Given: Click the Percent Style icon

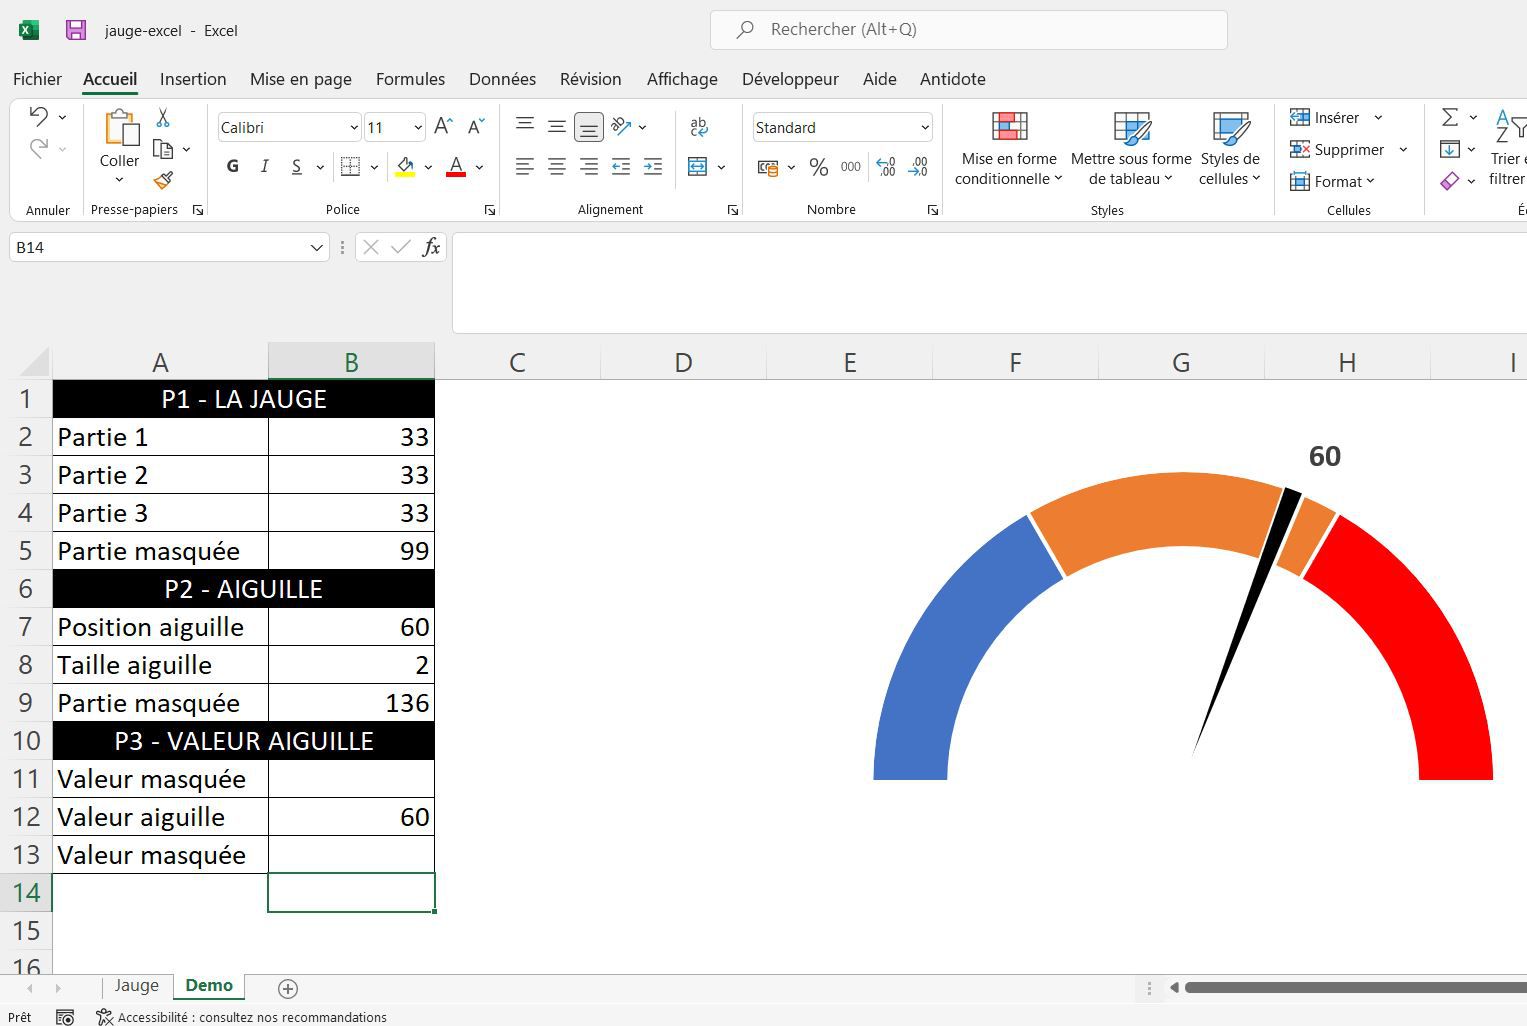Looking at the screenshot, I should [819, 167].
